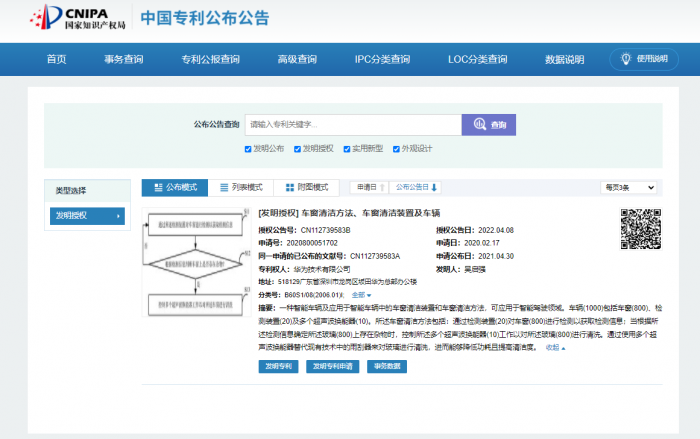Click the 事务数据 button
Viewport: 700px width, 439px height.
pyautogui.click(x=387, y=367)
